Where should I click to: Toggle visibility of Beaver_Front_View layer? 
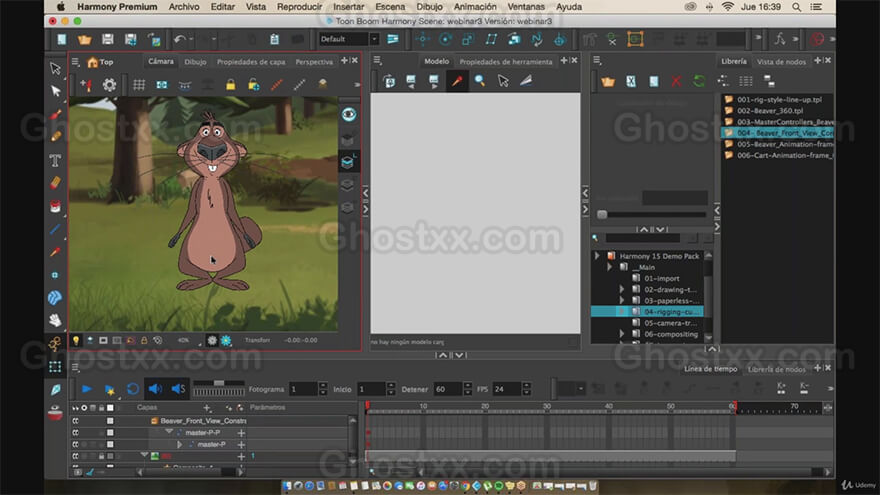(75, 420)
